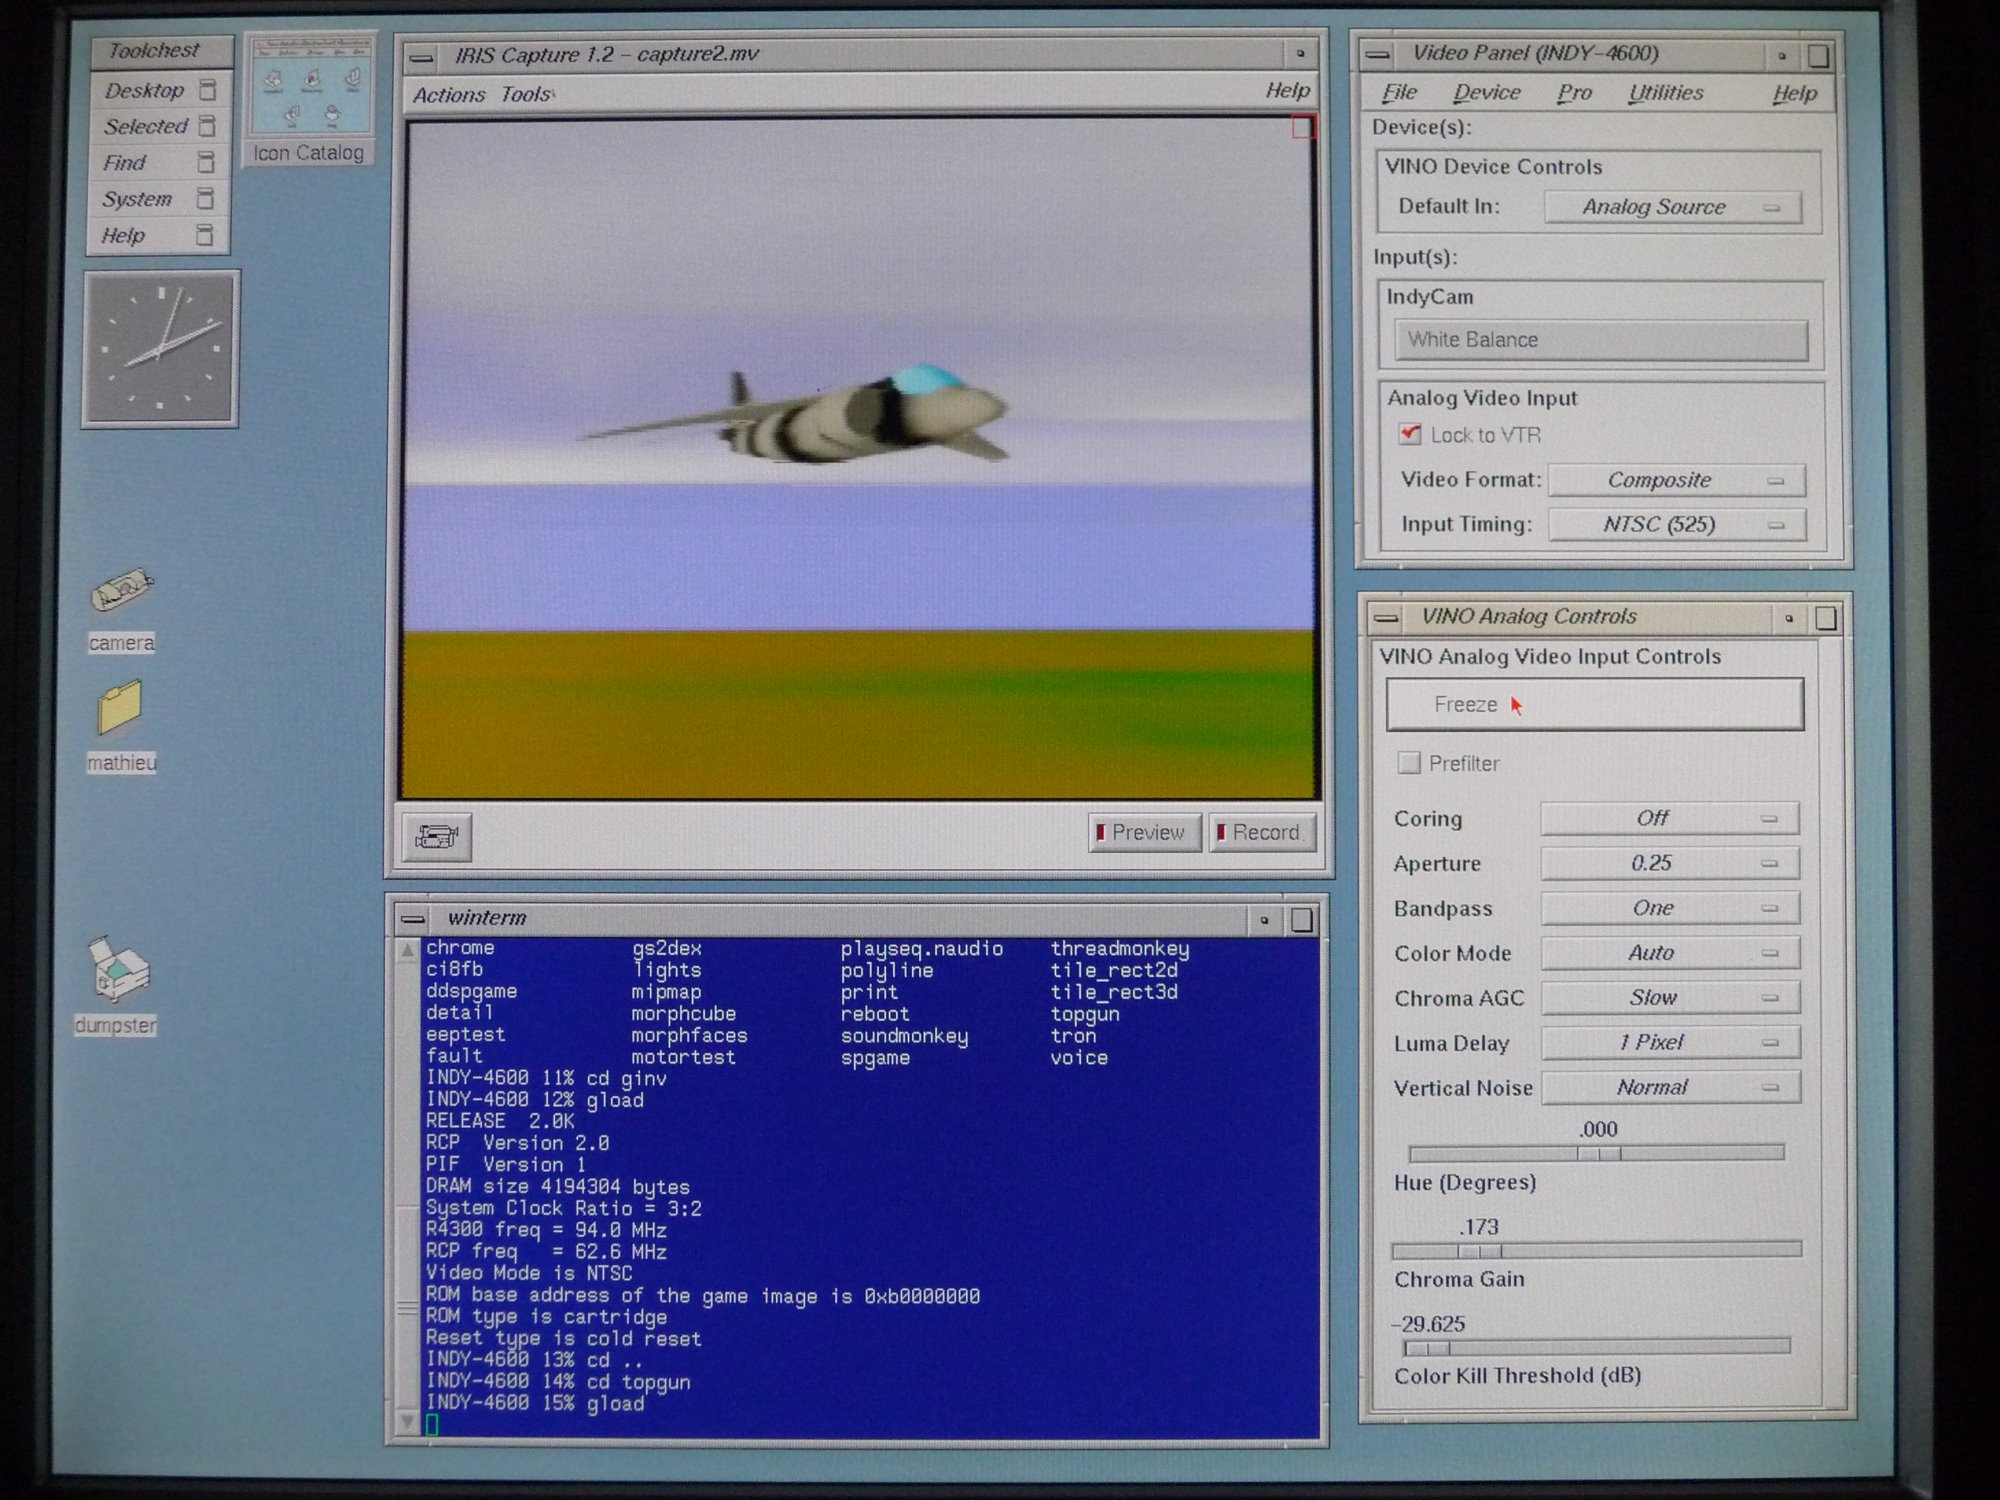Open the Luma Delay dropdown
The height and width of the screenshot is (1500, 2000).
[x=1670, y=1042]
